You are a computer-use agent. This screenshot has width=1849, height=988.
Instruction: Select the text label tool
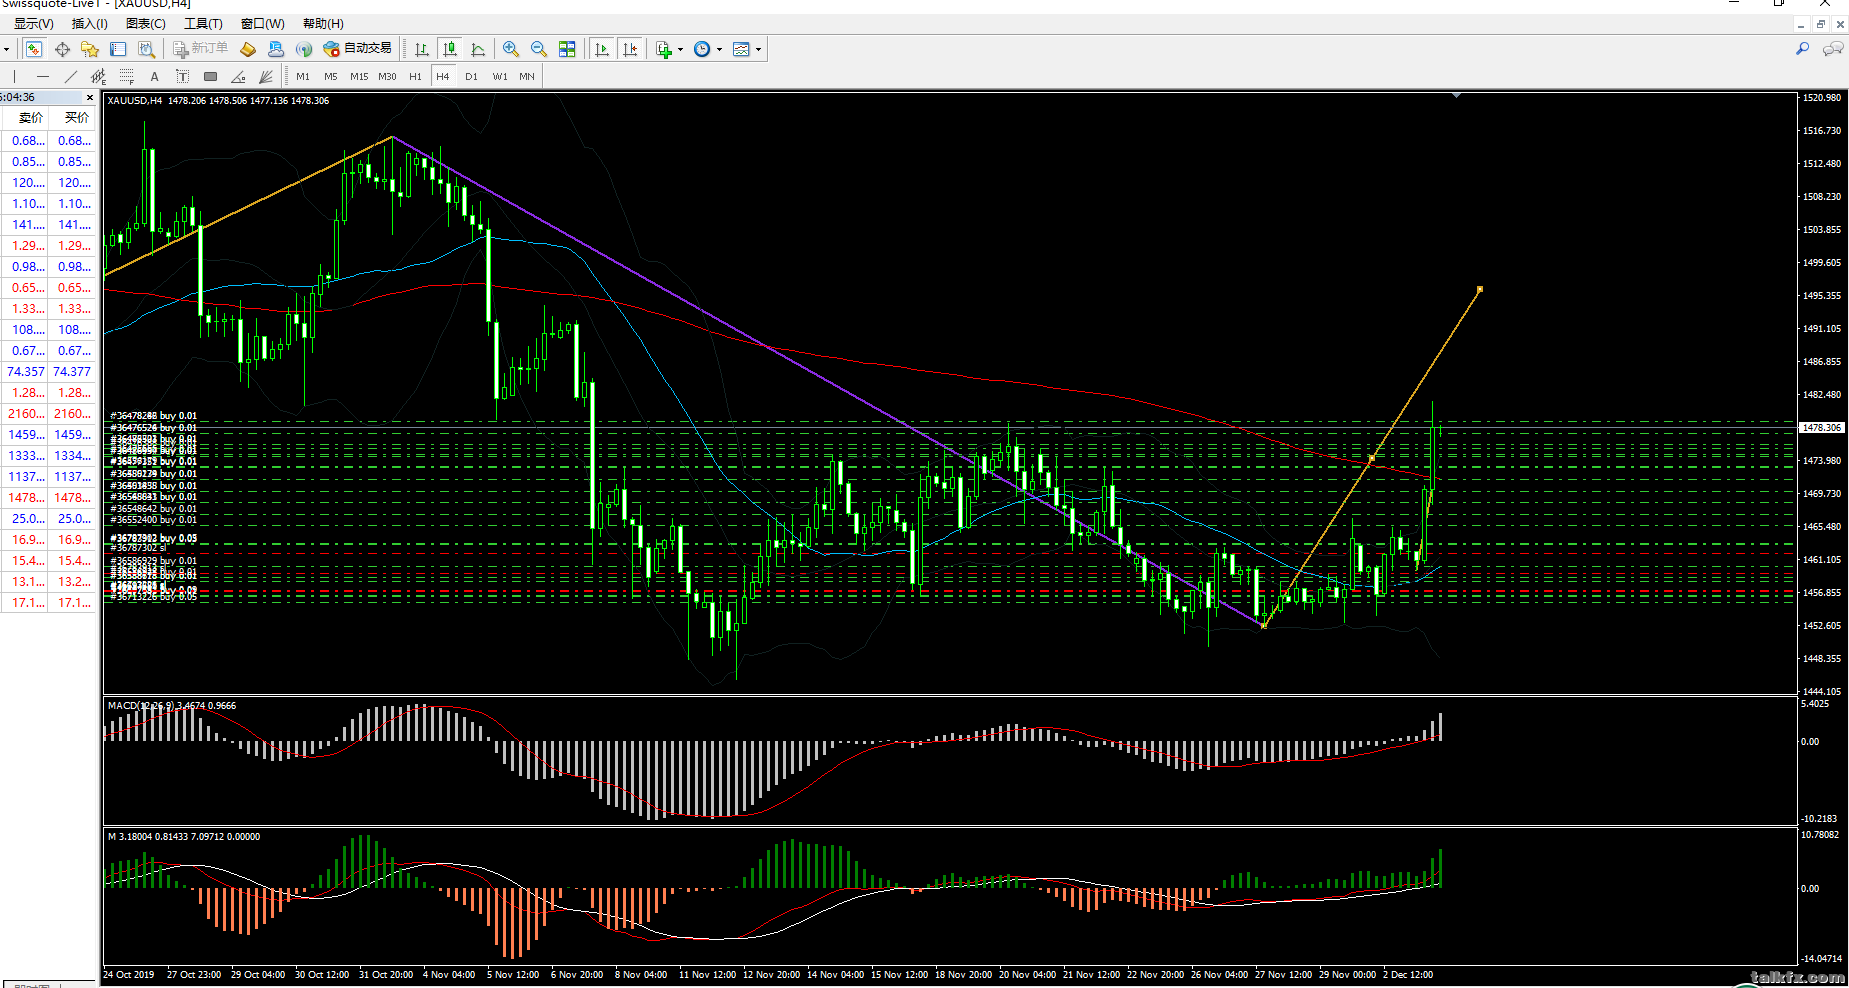point(182,76)
